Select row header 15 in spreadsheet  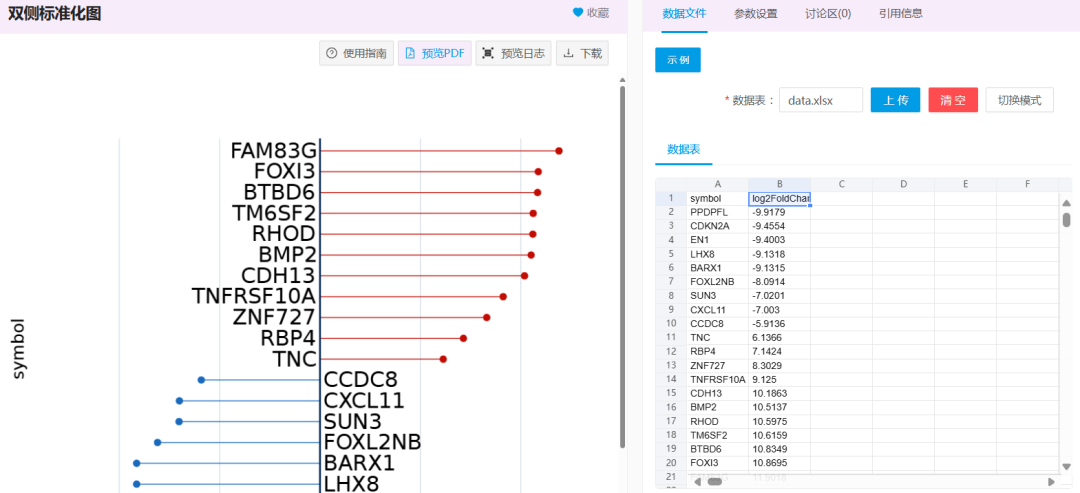pyautogui.click(x=671, y=393)
